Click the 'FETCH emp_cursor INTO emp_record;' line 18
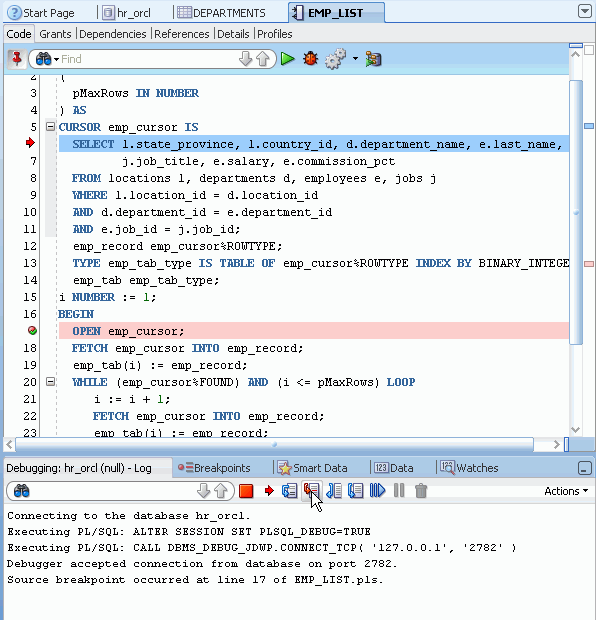Viewport: 596px width, 620px height. click(187, 348)
